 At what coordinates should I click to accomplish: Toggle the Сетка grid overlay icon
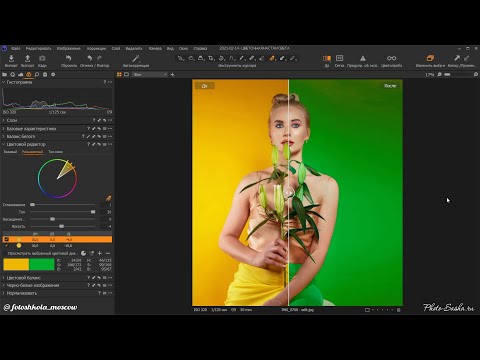pos(339,58)
